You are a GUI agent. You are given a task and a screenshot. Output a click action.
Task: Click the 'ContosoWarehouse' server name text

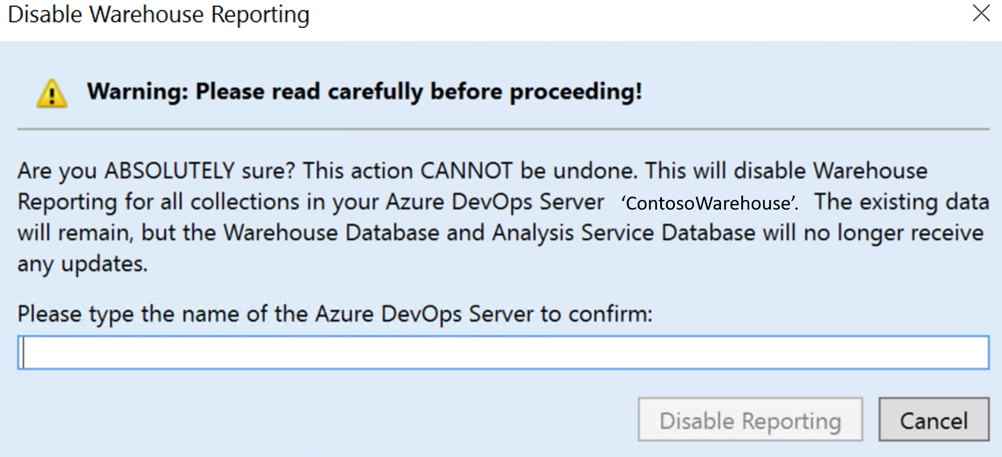pyautogui.click(x=709, y=203)
